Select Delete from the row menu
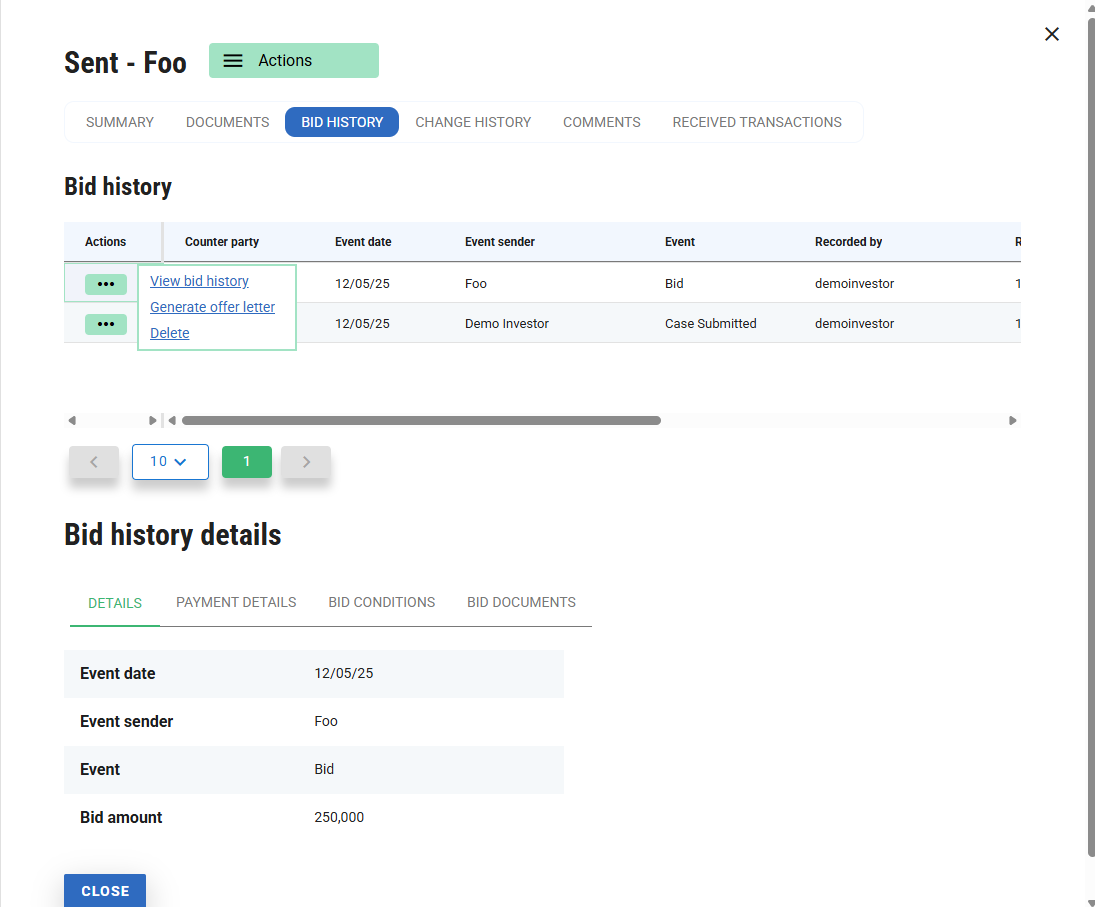The width and height of the screenshot is (1095, 907). (170, 333)
